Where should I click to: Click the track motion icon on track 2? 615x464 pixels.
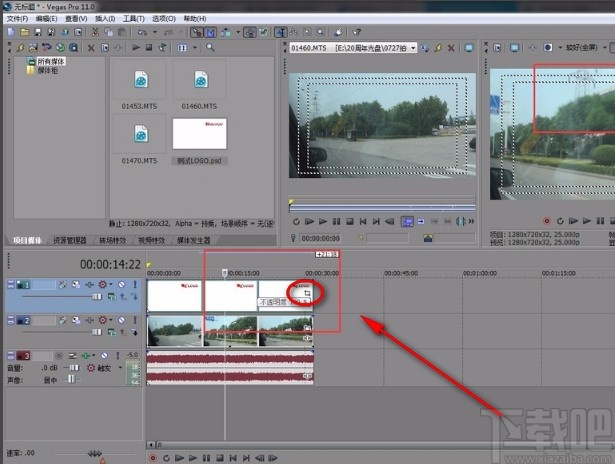click(75, 319)
